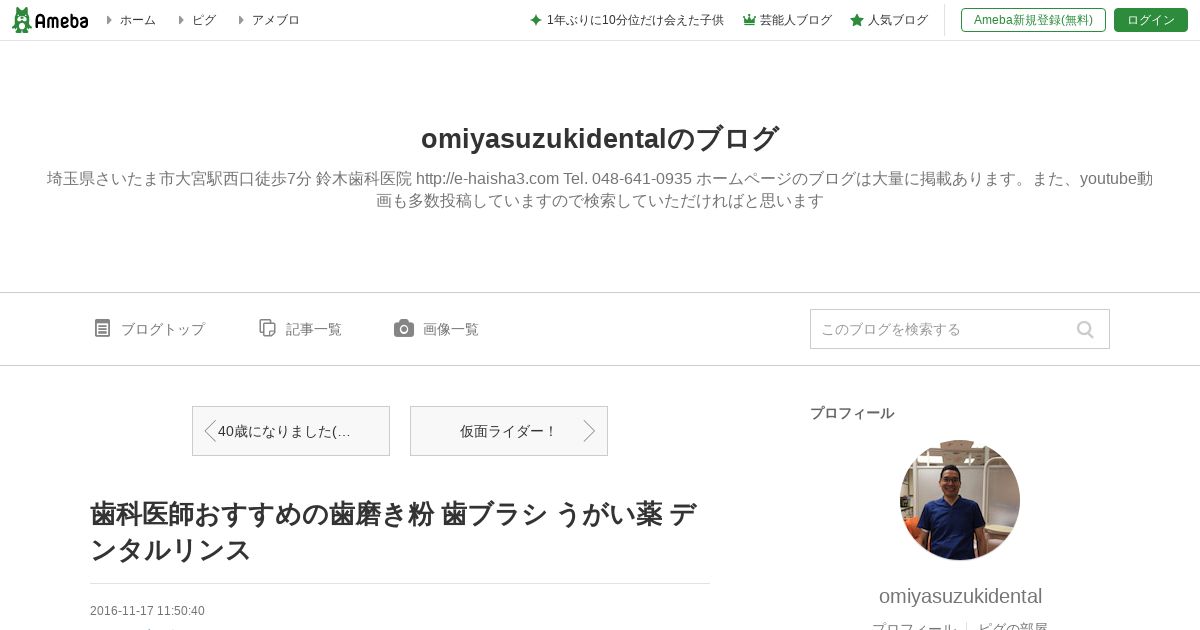
Task: Open アメブロ in top navigation
Action: tap(276, 20)
